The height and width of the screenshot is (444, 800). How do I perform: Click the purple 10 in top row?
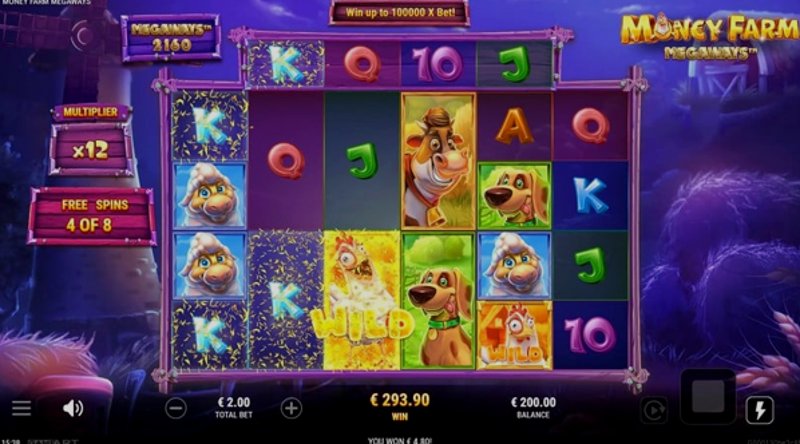(438, 64)
